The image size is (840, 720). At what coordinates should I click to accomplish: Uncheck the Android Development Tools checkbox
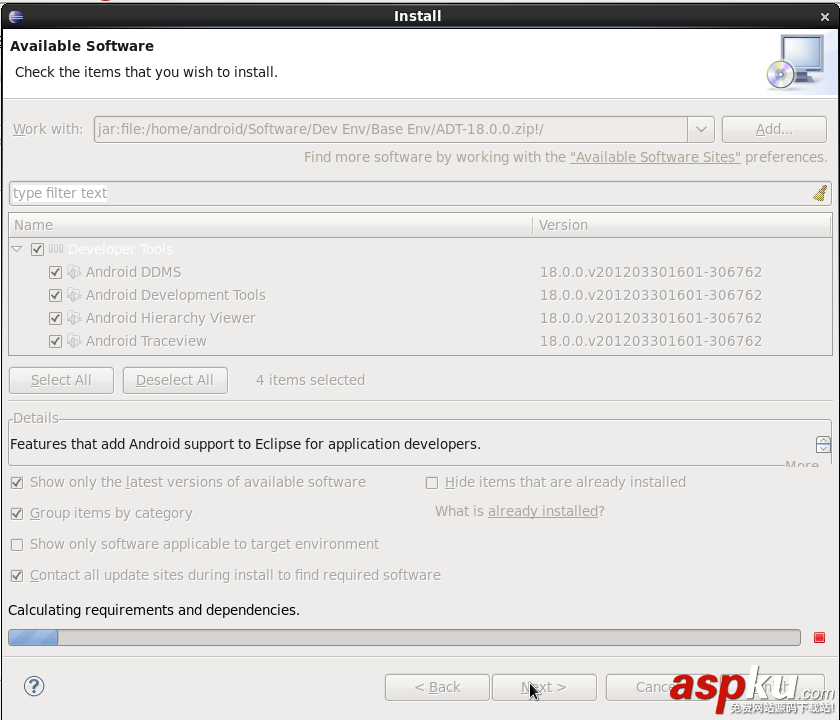55,295
